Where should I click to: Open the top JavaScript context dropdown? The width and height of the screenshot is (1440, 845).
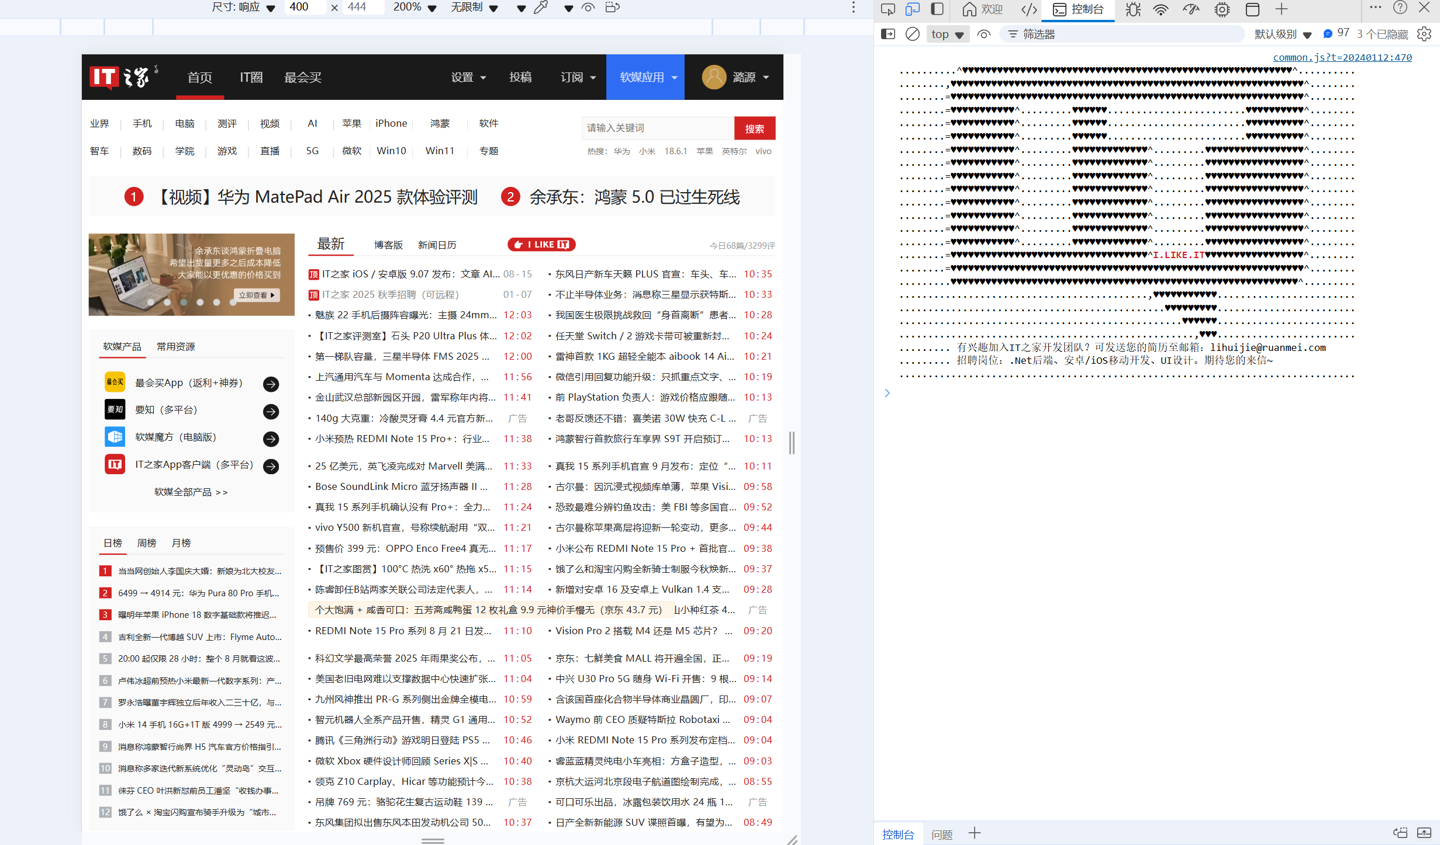point(947,34)
